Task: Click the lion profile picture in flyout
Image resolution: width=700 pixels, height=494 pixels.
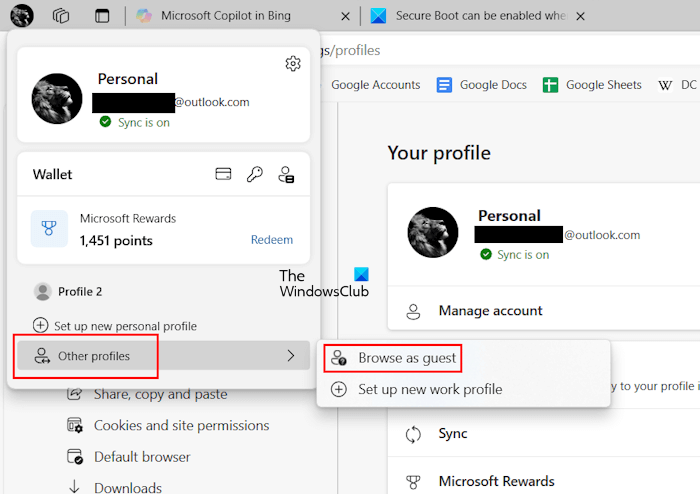Action: click(57, 99)
